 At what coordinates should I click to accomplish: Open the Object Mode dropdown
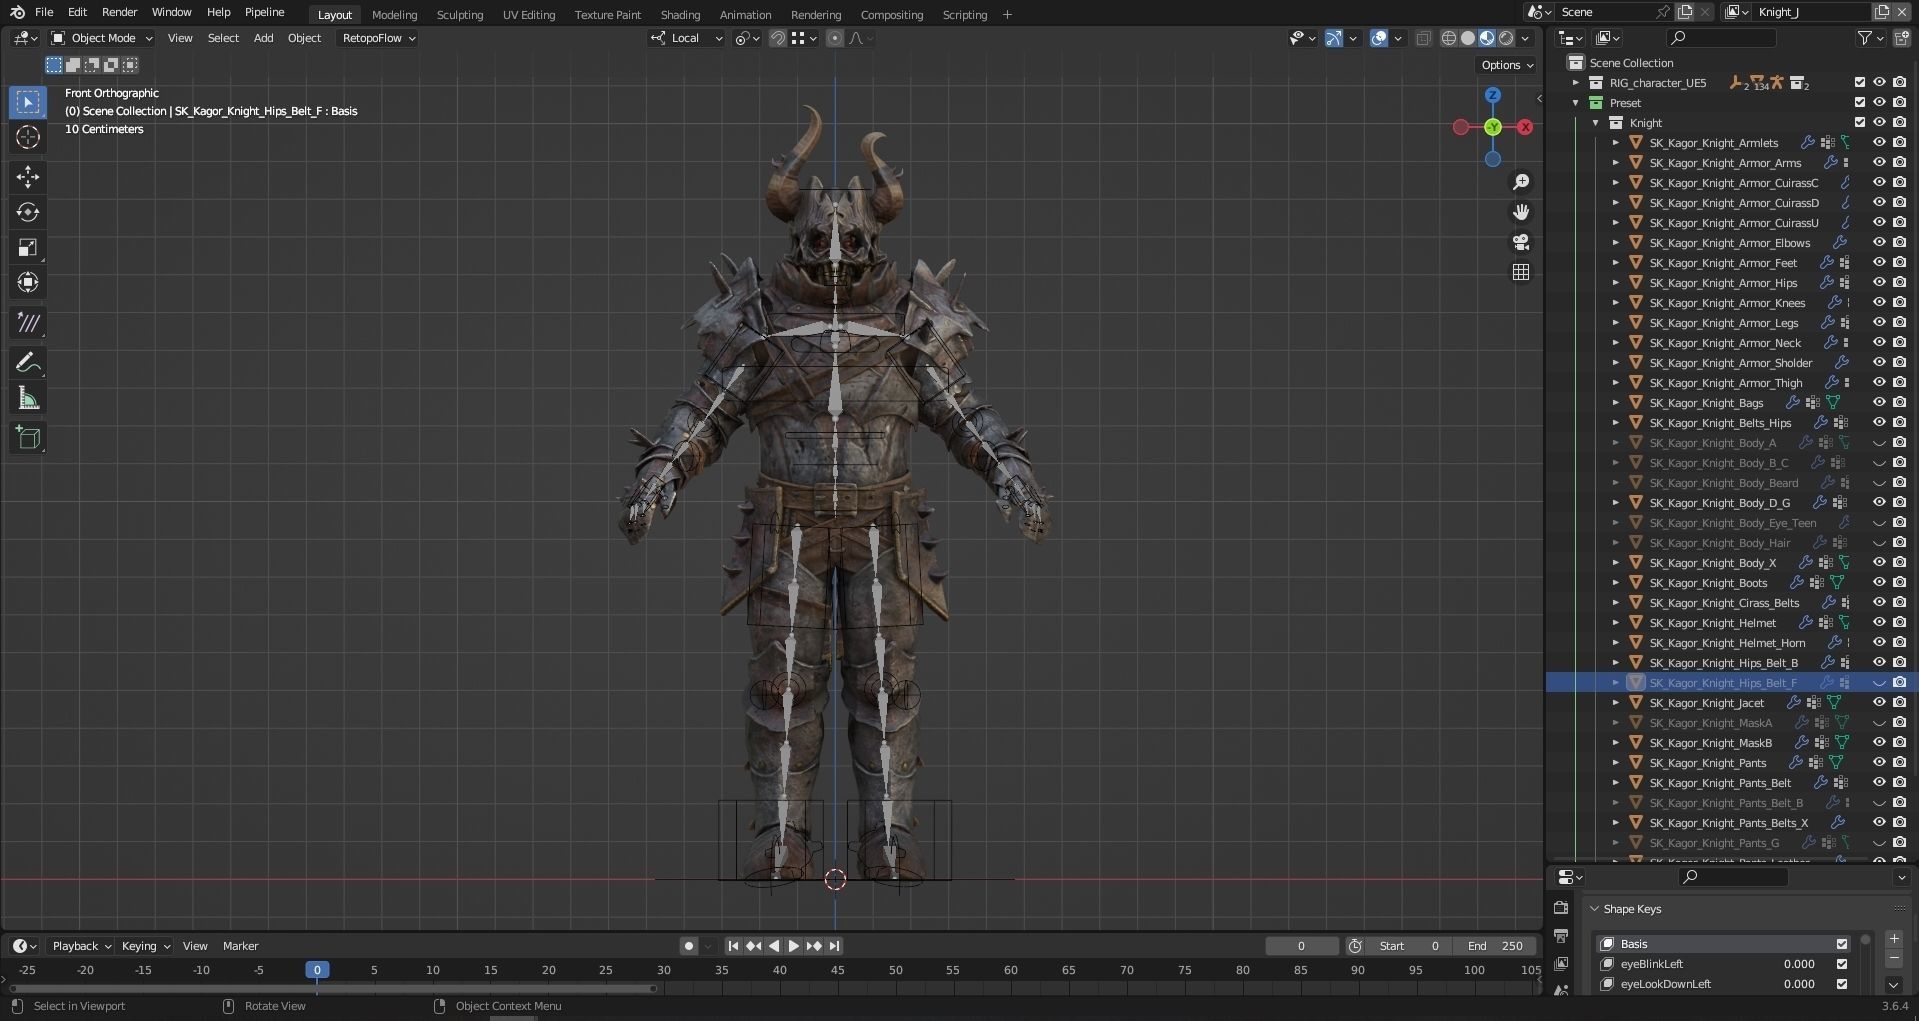click(x=102, y=38)
